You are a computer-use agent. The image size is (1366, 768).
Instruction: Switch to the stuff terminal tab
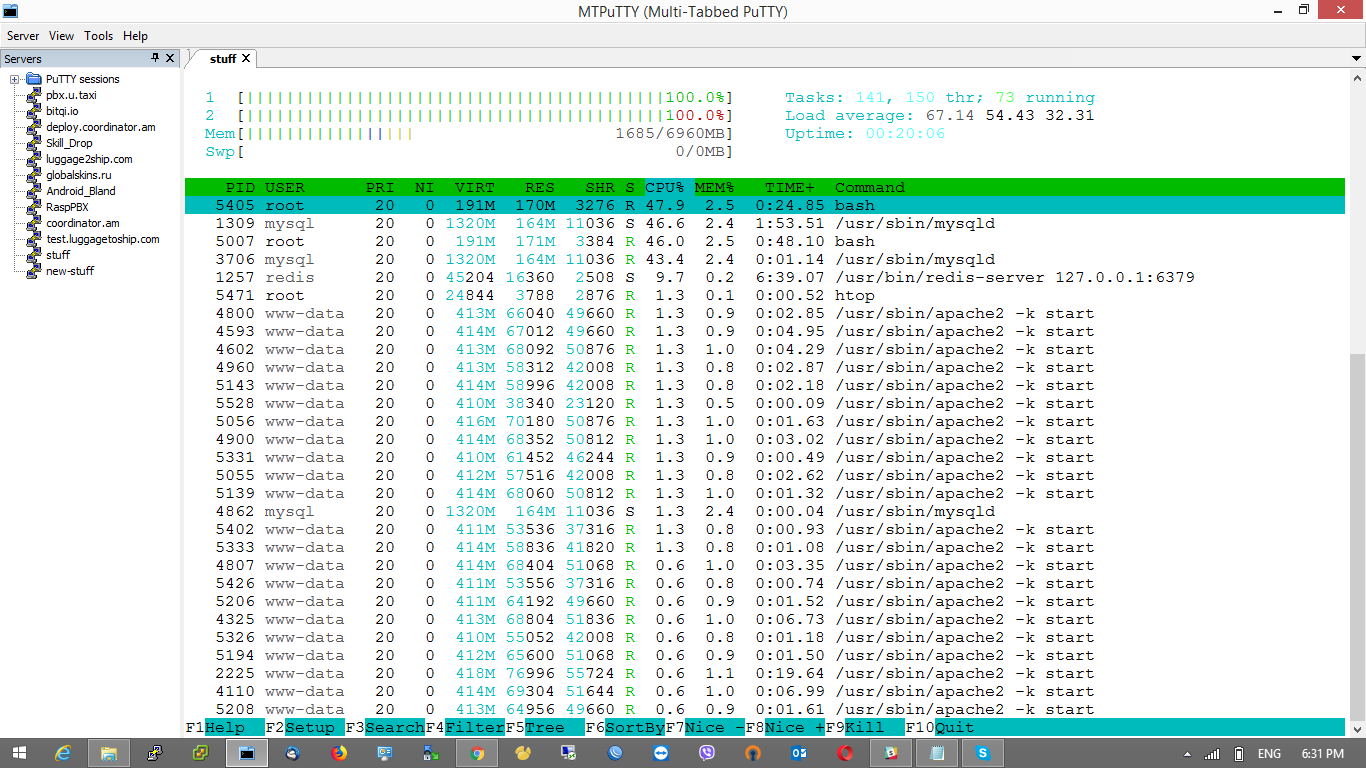(223, 59)
